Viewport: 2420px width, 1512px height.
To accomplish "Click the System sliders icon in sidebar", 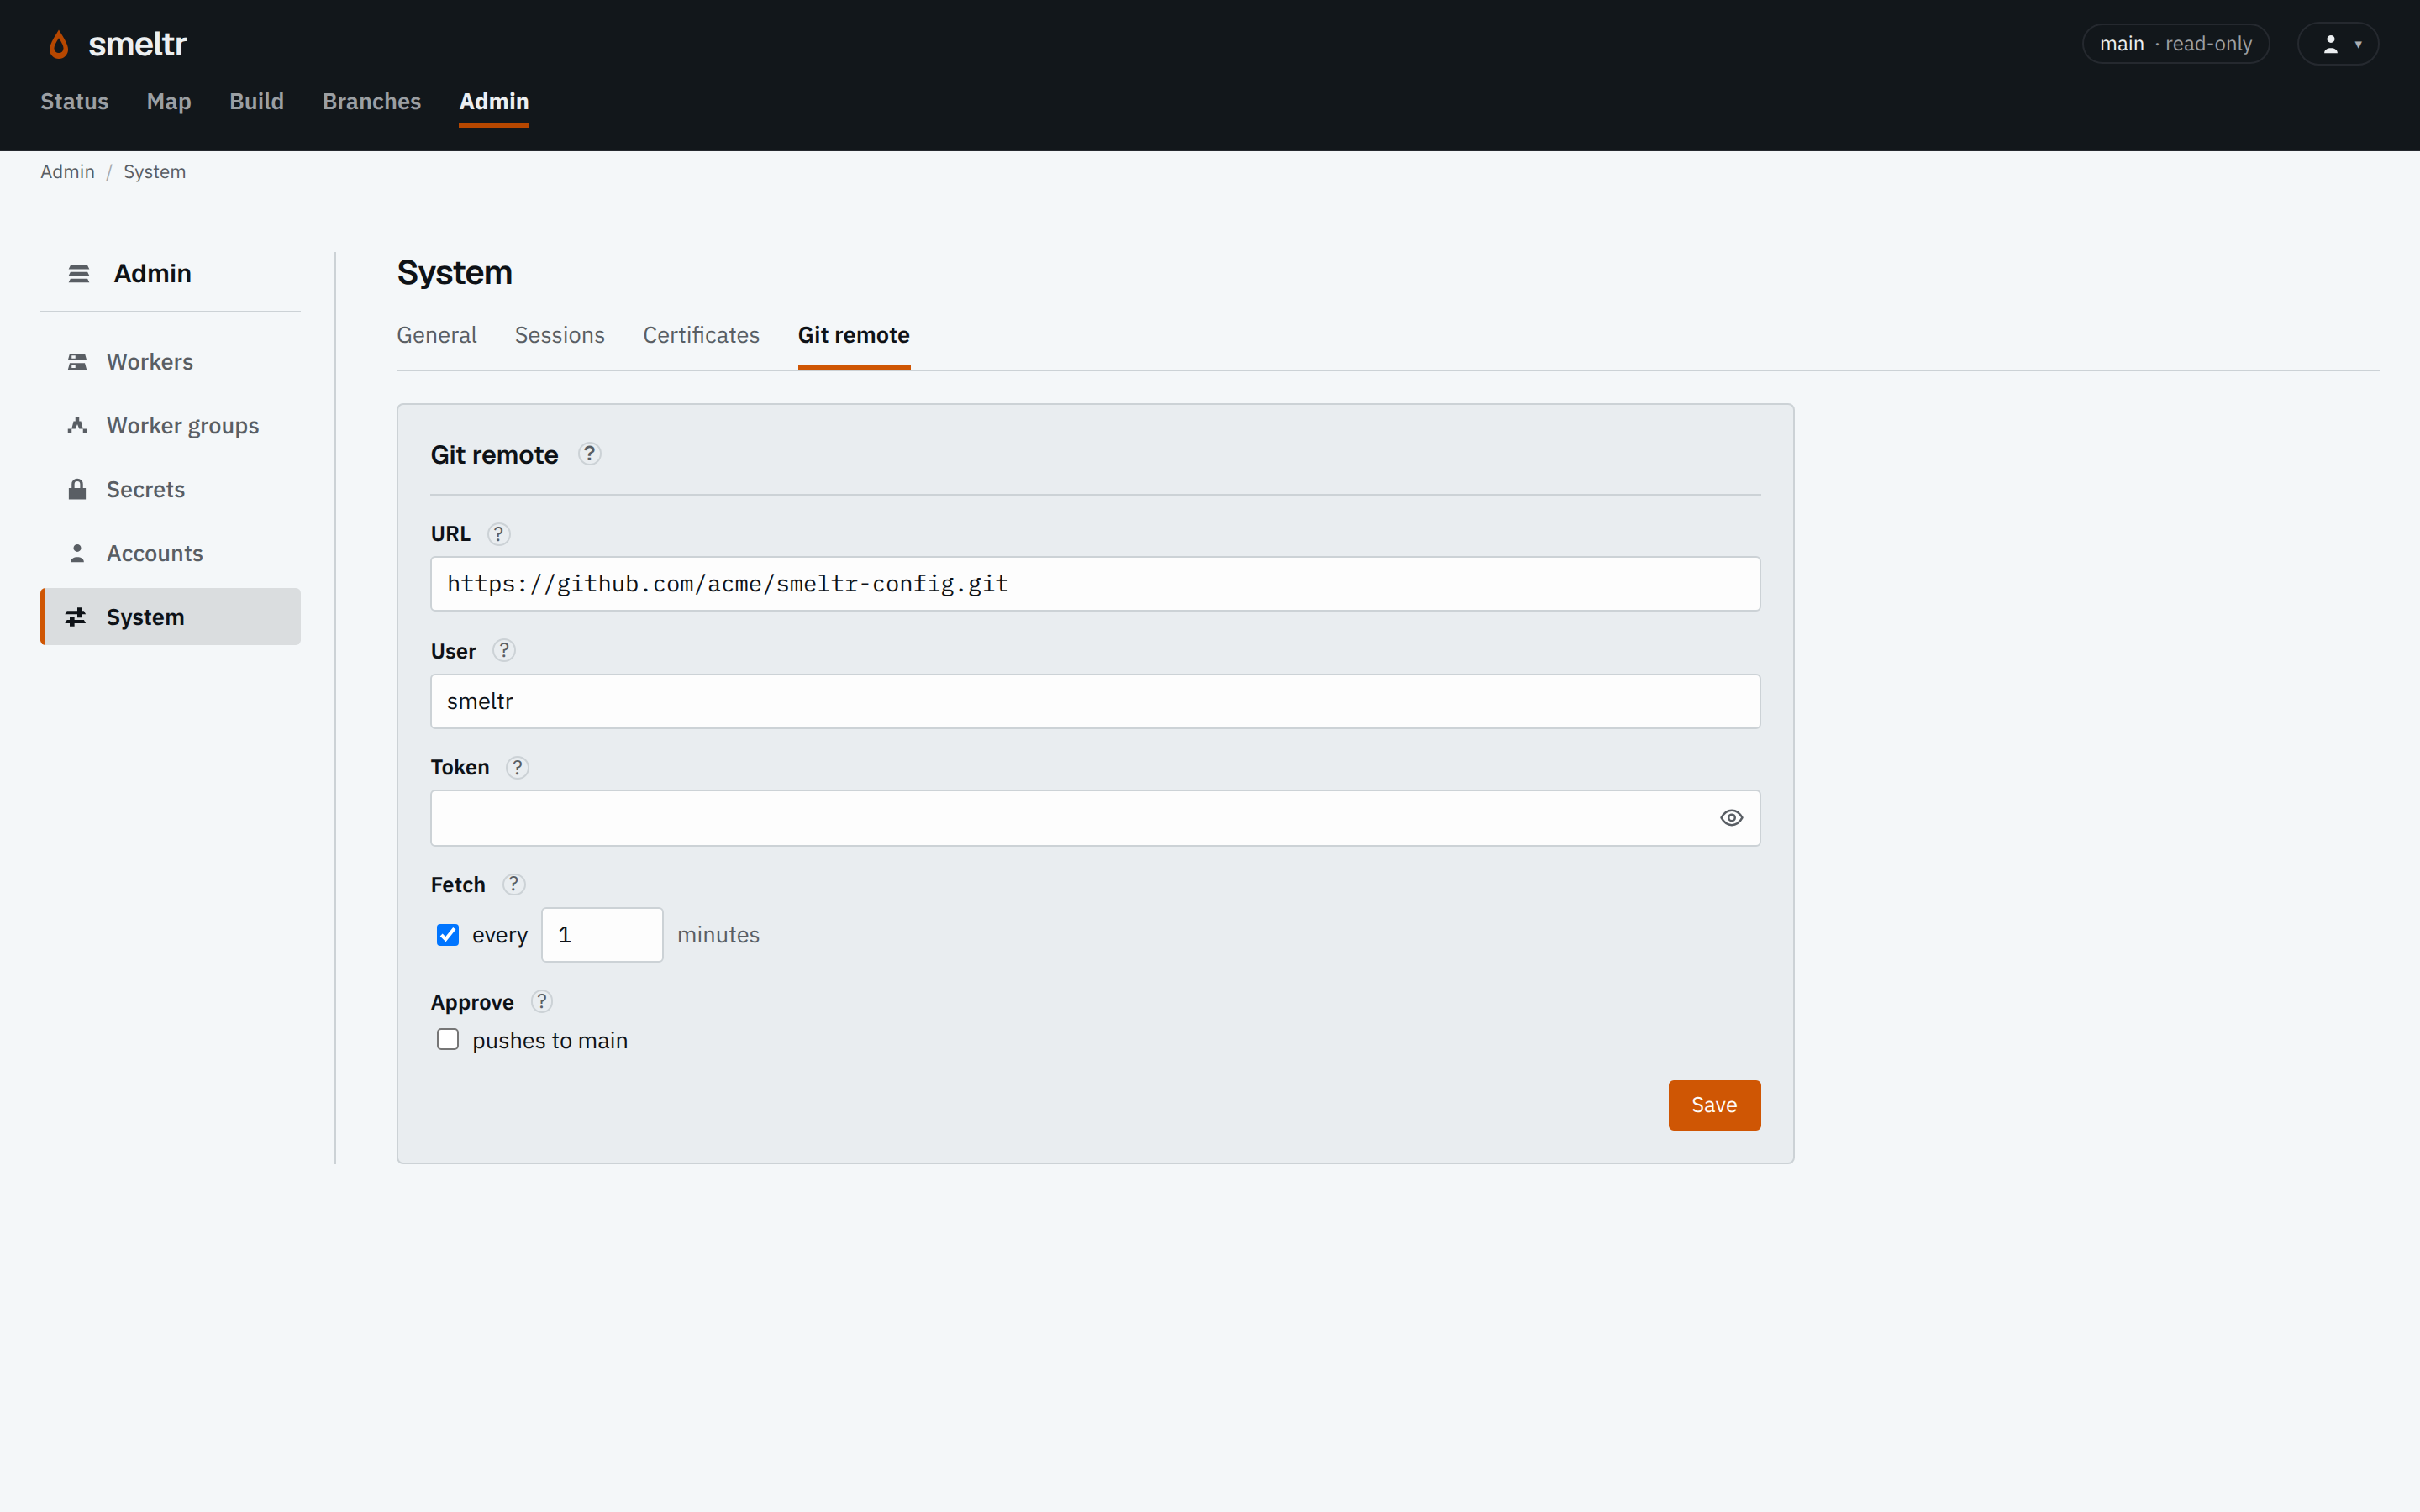I will (x=76, y=617).
